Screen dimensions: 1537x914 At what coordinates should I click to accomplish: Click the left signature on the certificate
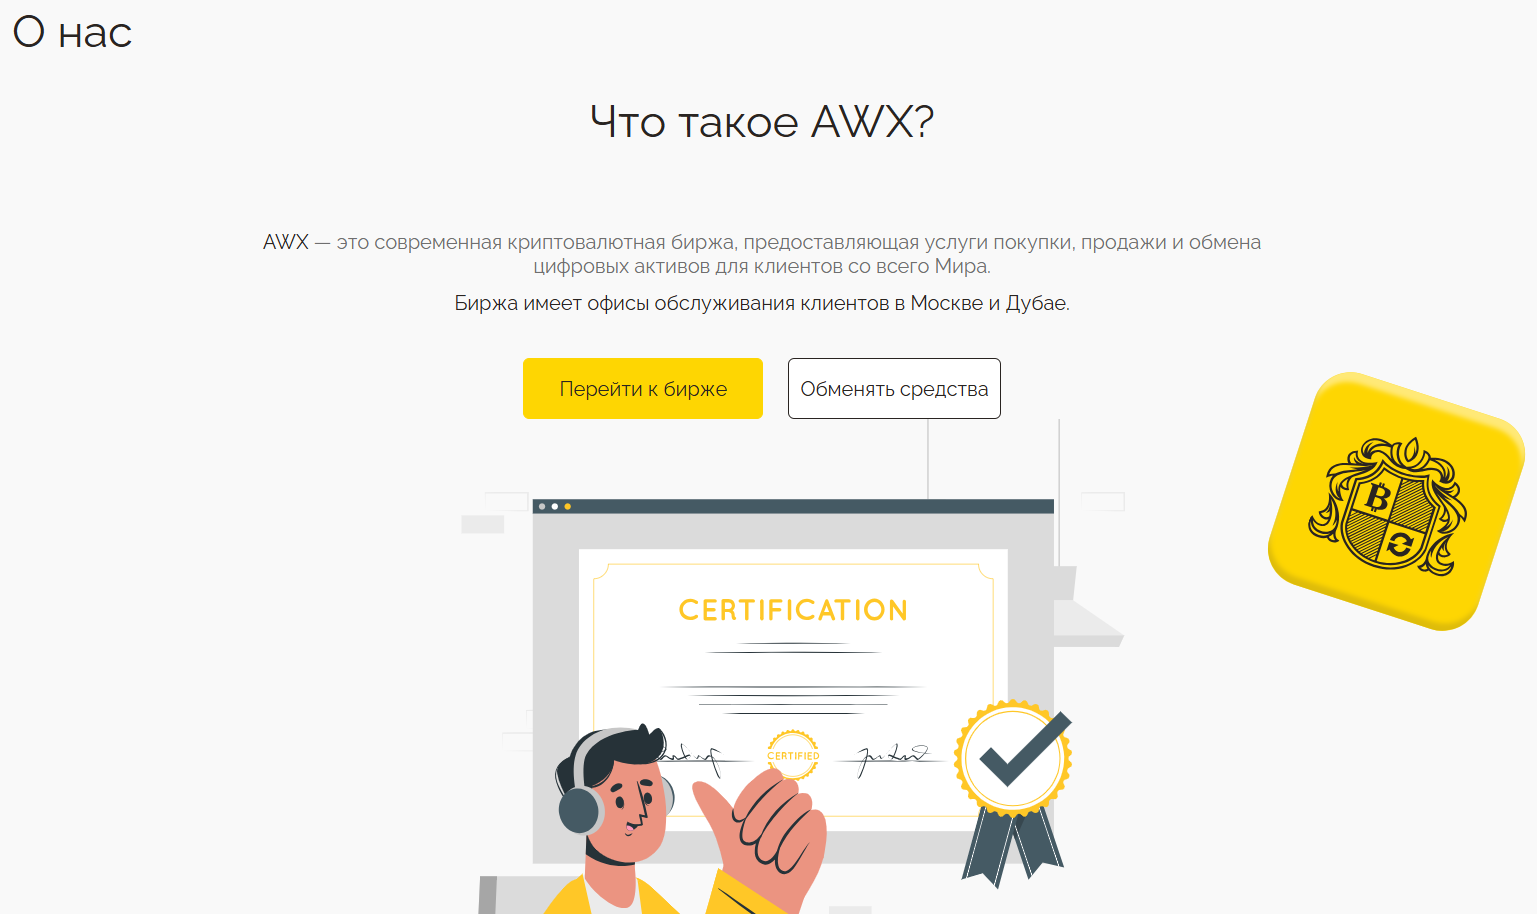point(690,757)
